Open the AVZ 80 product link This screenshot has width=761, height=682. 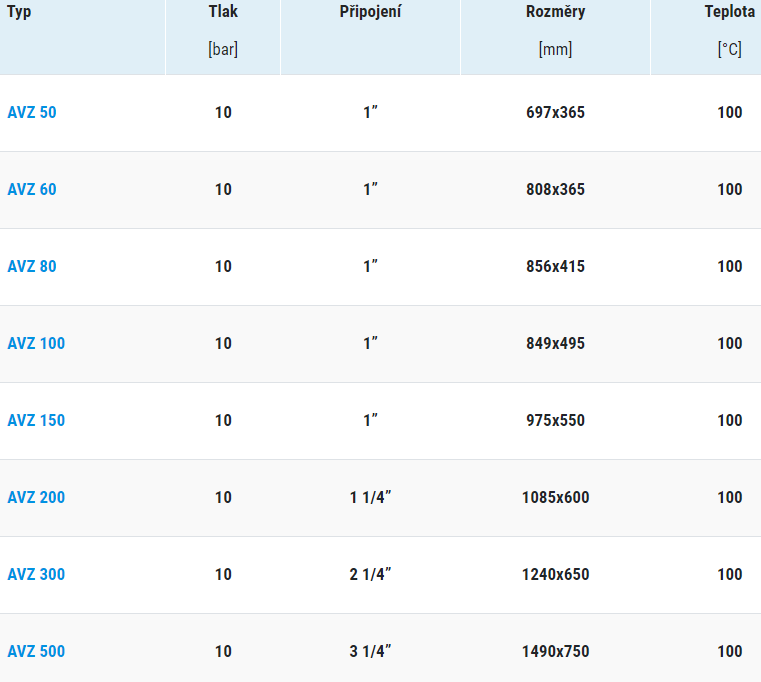pyautogui.click(x=32, y=266)
